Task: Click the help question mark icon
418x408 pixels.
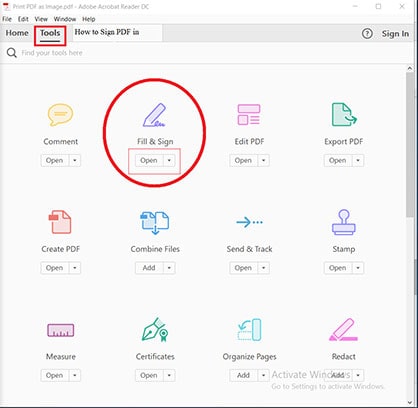Action: [367, 33]
